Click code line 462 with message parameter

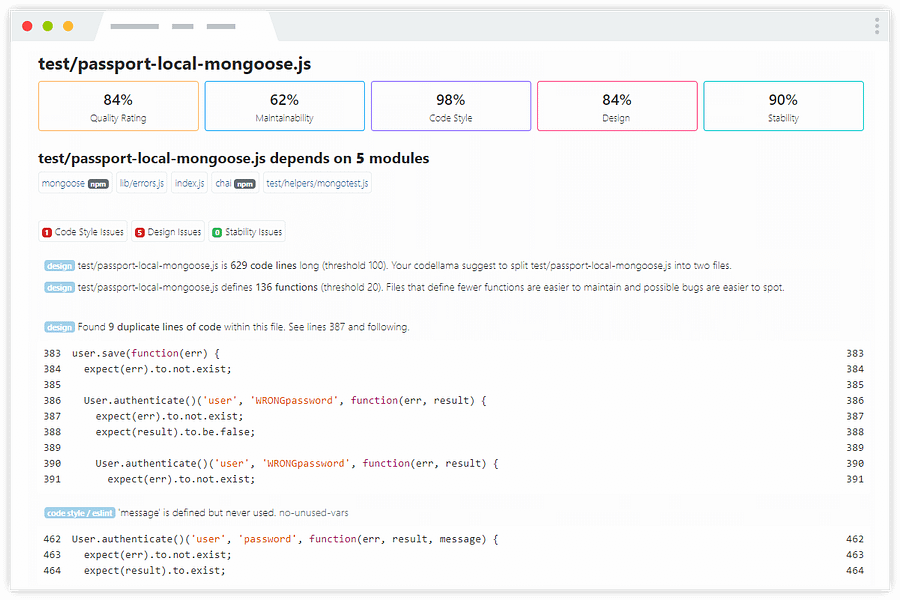point(285,539)
